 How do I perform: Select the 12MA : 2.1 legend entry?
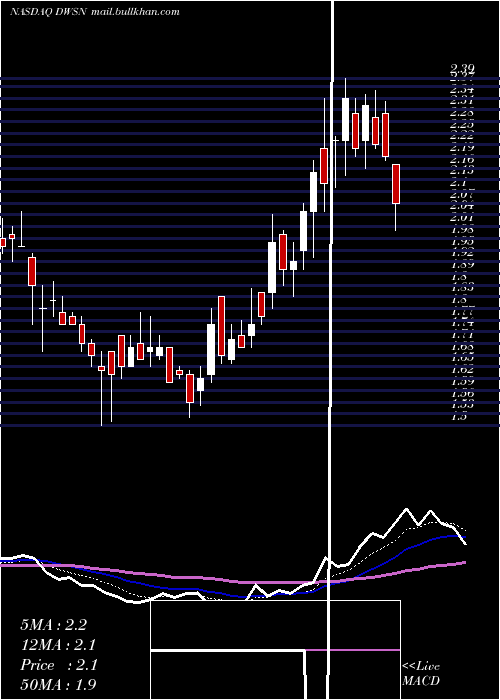click(x=58, y=645)
